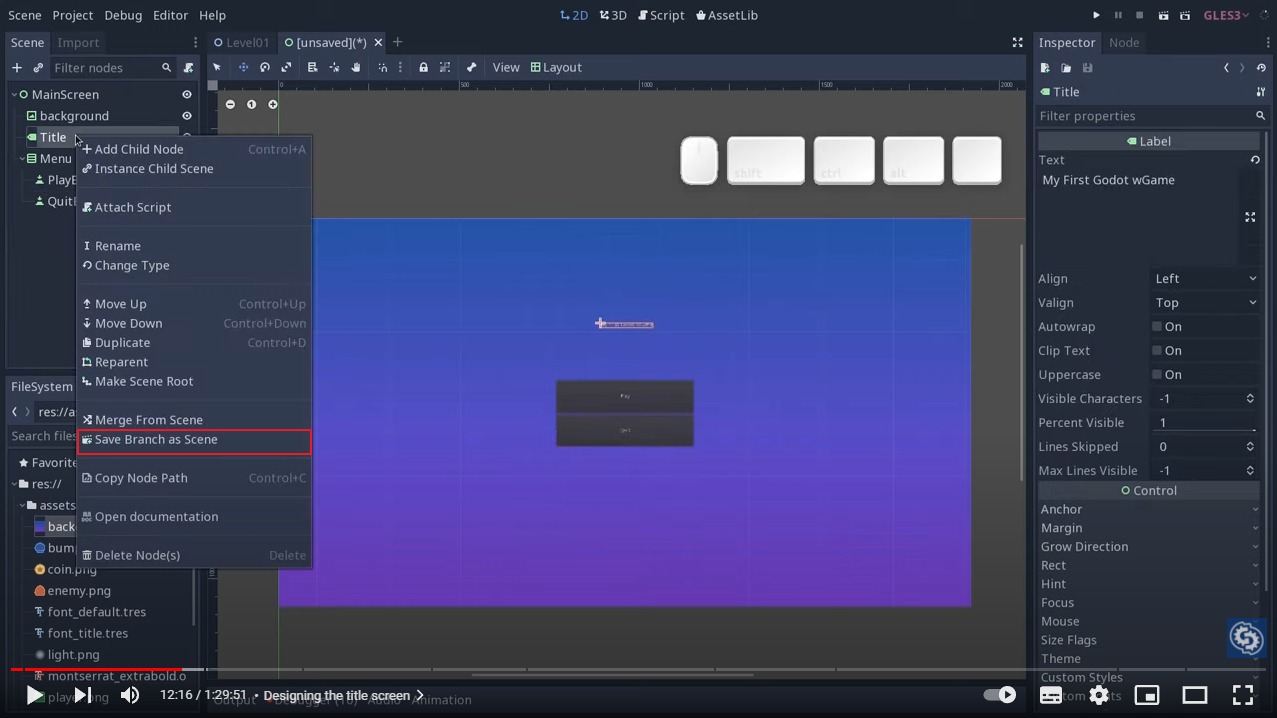The height and width of the screenshot is (718, 1277).
Task: Open the Align dropdown set to Left
Action: 1205,279
